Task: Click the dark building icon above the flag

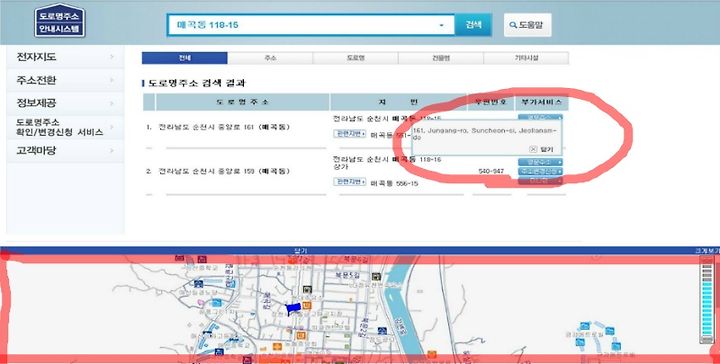Action: pos(307,290)
